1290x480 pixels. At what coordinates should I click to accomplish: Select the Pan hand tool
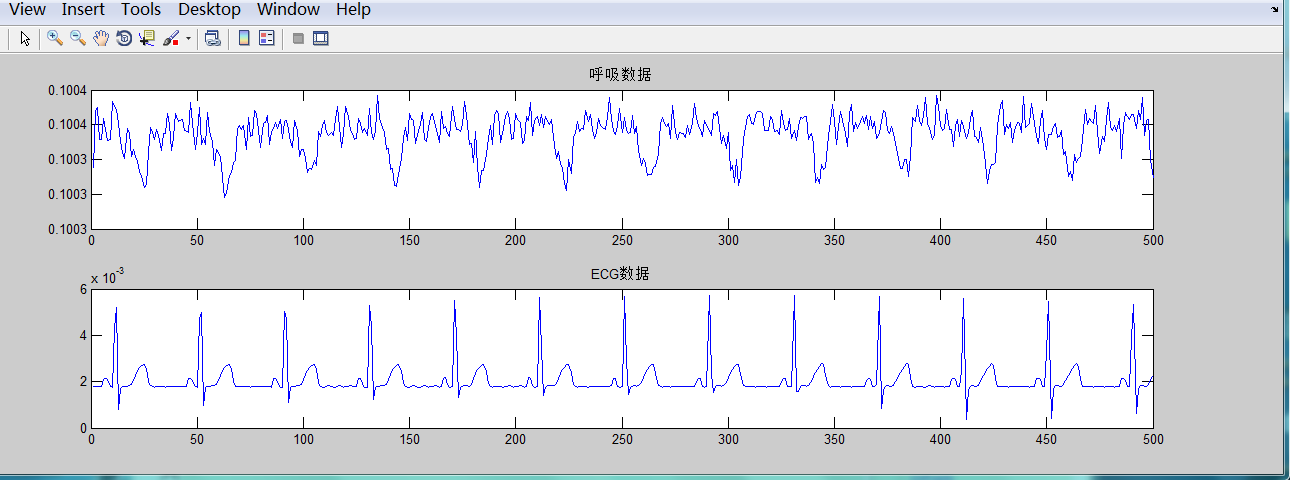(x=101, y=39)
